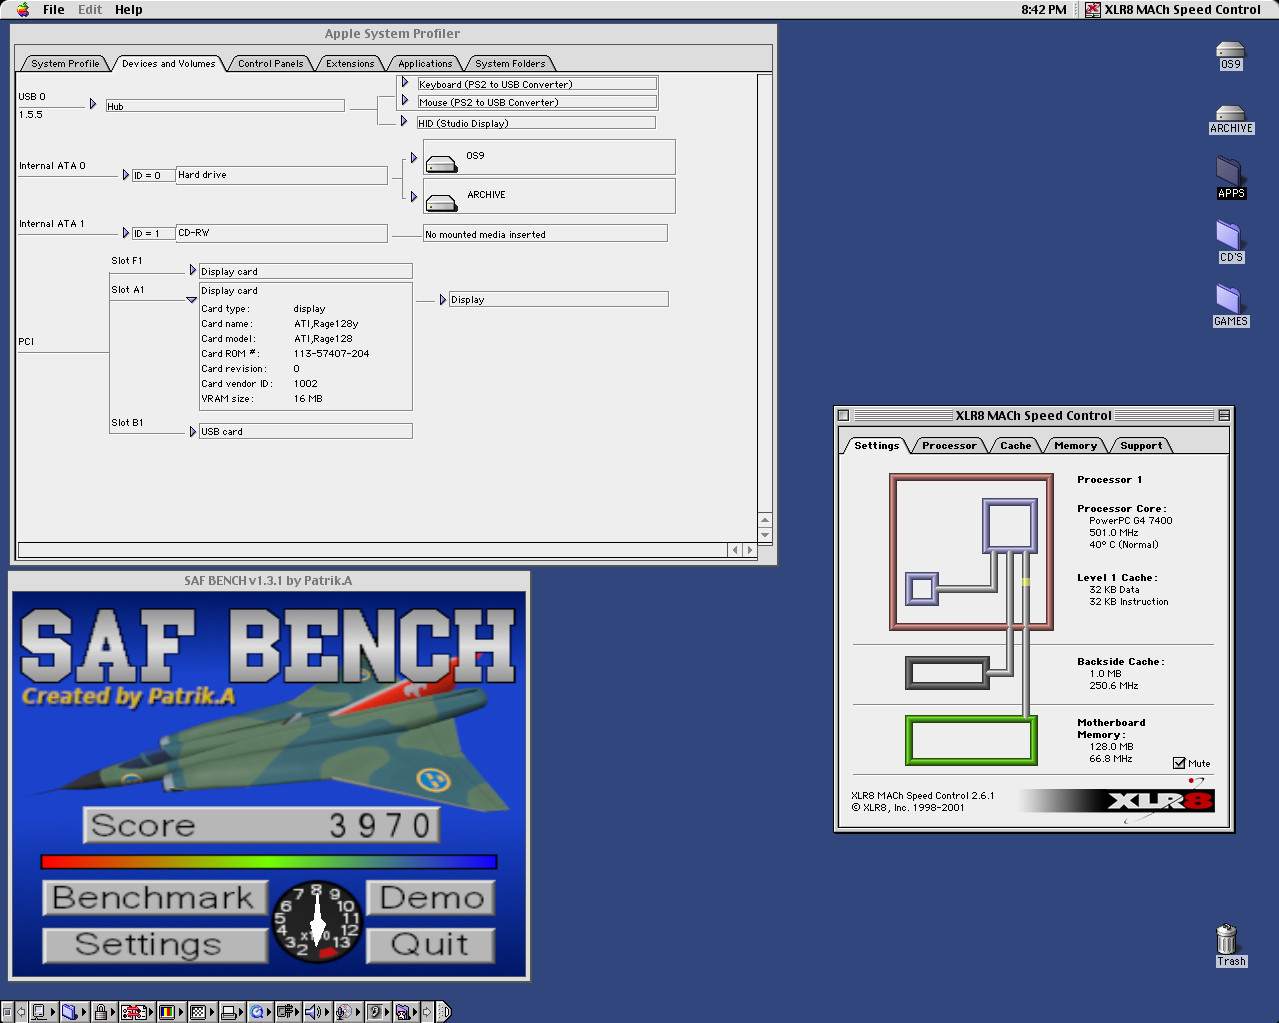Expand the USB card disclosure triangle
Image resolution: width=1279 pixels, height=1023 pixels.
(x=193, y=431)
